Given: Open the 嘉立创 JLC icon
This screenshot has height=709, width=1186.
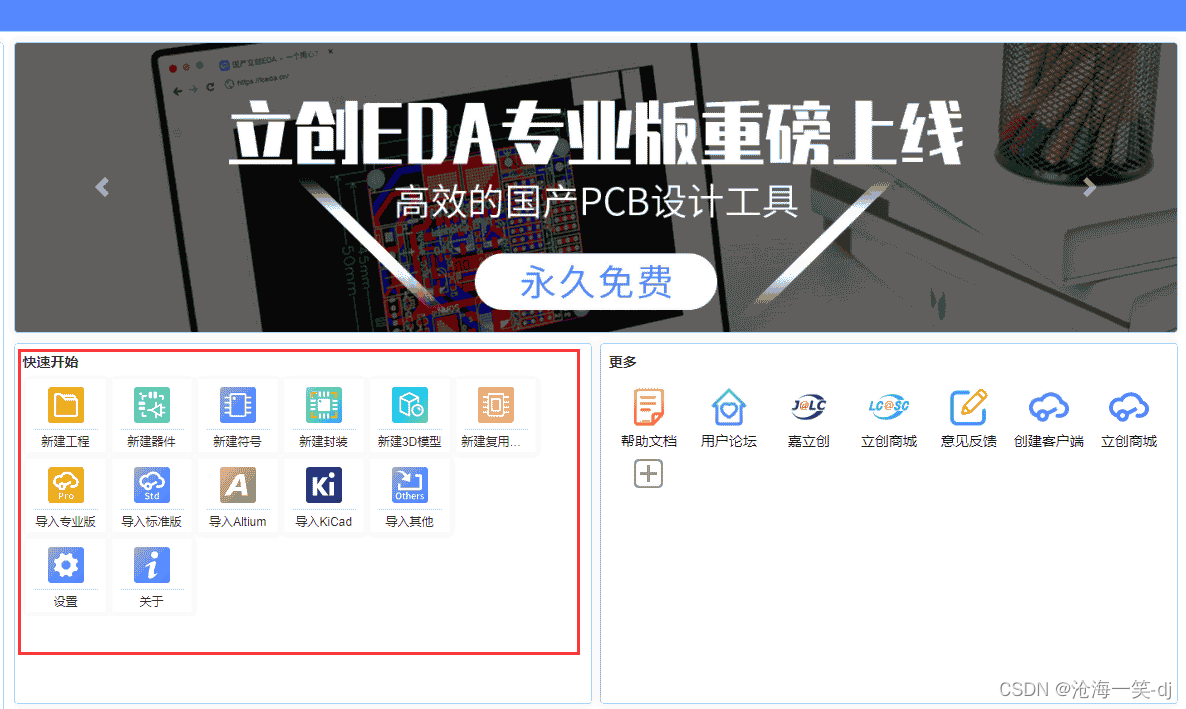Looking at the screenshot, I should point(809,406).
